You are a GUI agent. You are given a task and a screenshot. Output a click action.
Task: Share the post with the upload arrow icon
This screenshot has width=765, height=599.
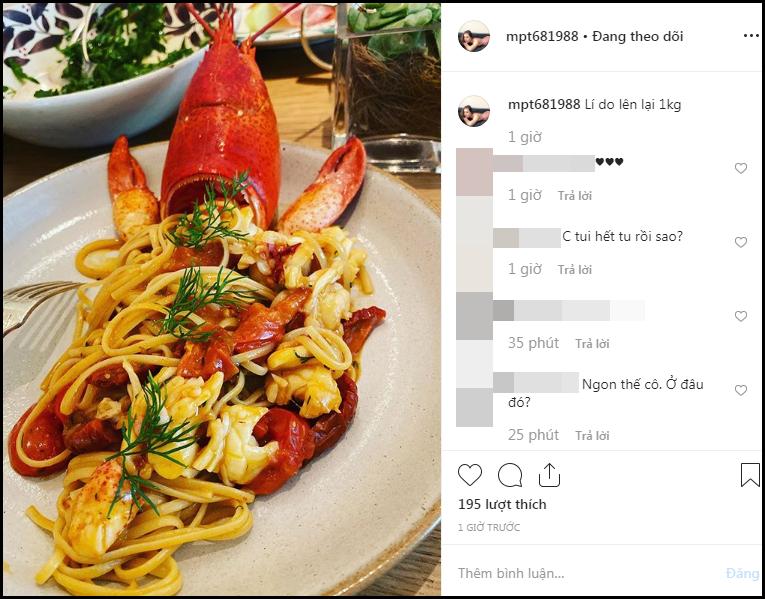tap(549, 475)
